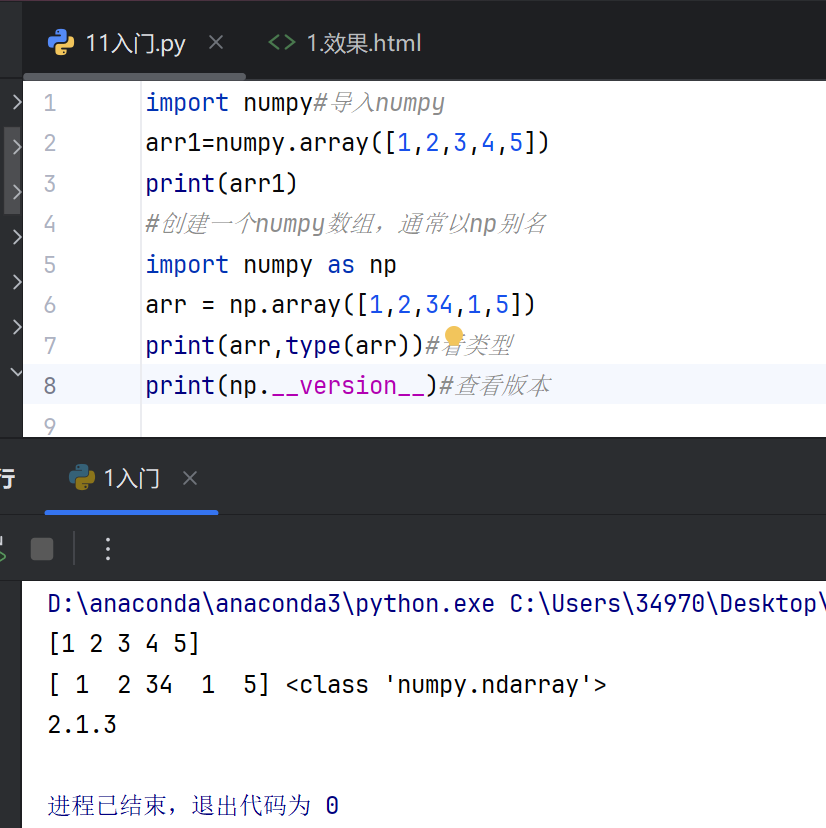Click the np.array([1,2,34,1,5]) code on line 6

click(x=382, y=305)
